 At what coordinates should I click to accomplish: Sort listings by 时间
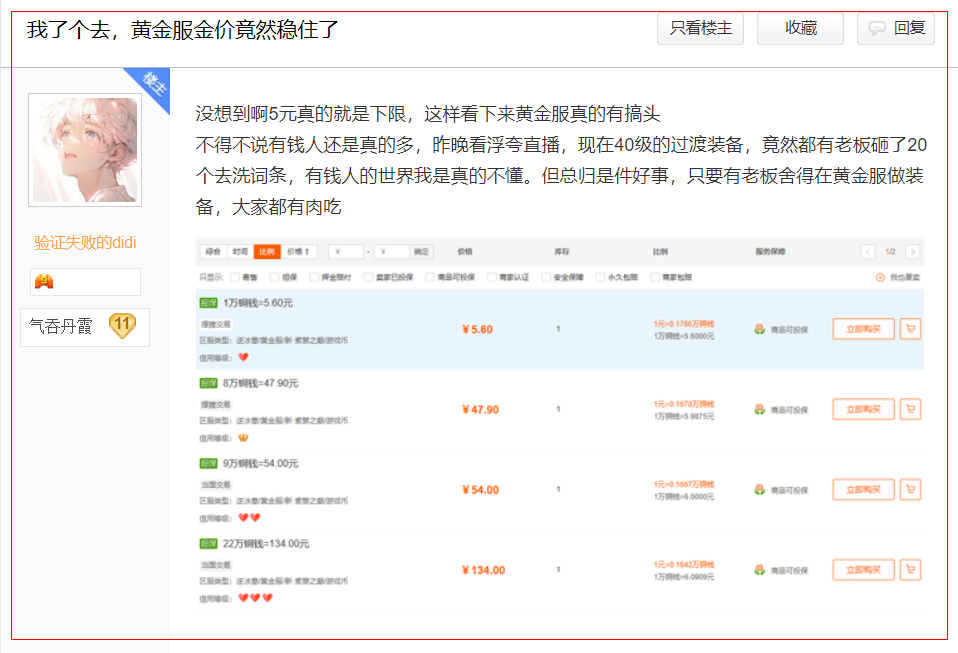click(240, 252)
